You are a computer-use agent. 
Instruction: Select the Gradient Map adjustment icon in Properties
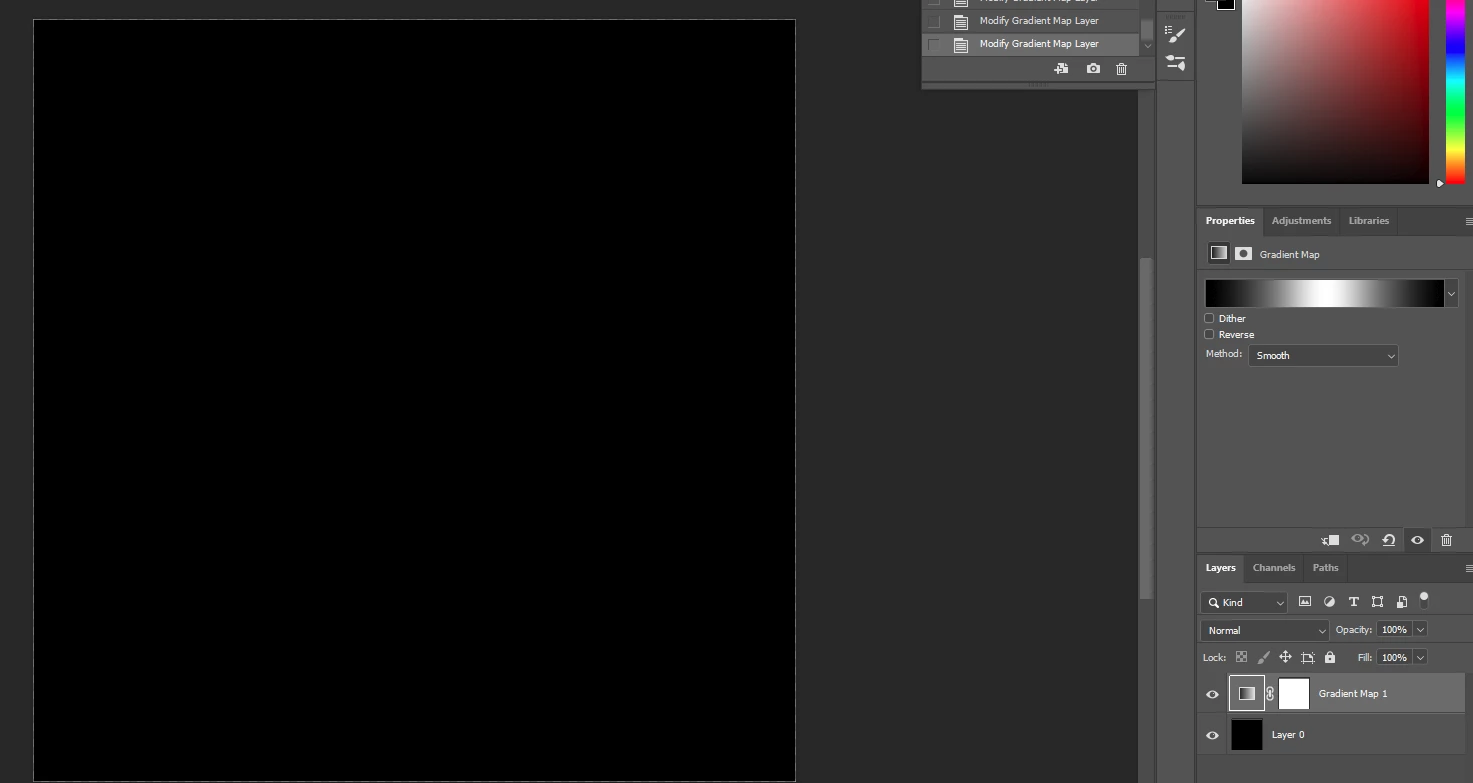pyautogui.click(x=1218, y=253)
